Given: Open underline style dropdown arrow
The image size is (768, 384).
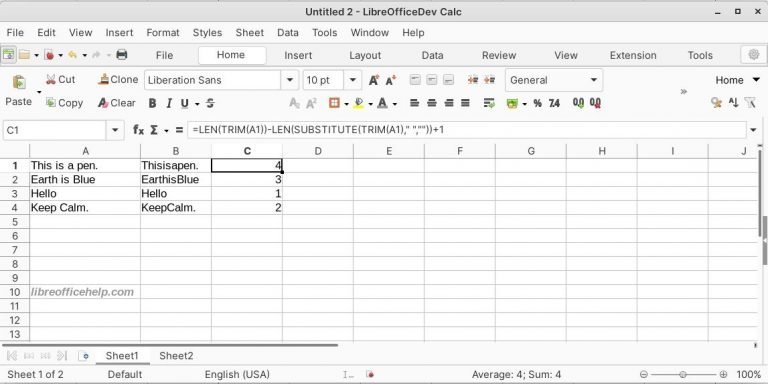Looking at the screenshot, I should click(x=197, y=104).
